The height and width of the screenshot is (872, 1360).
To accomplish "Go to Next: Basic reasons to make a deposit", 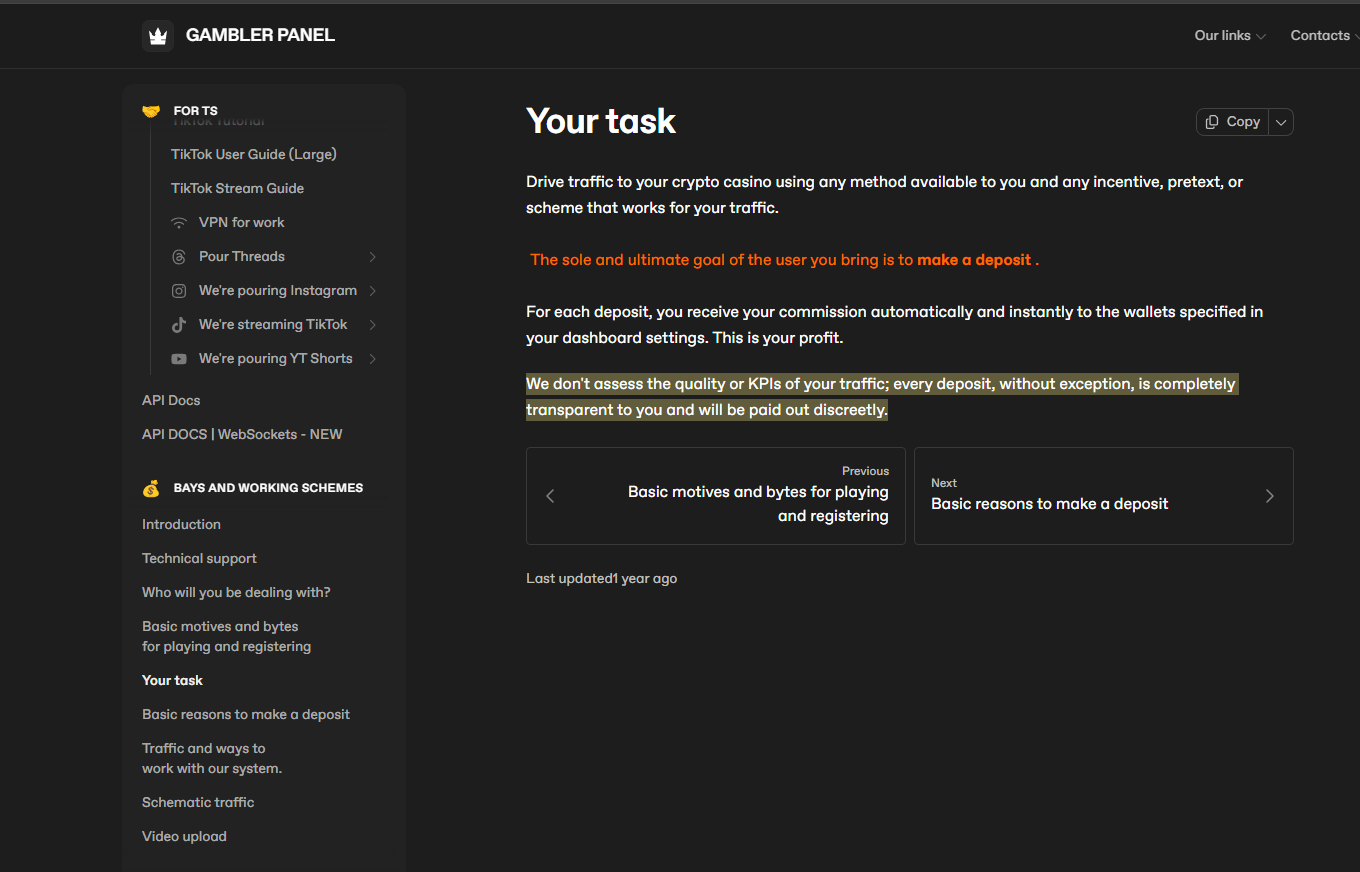I will pyautogui.click(x=1103, y=496).
